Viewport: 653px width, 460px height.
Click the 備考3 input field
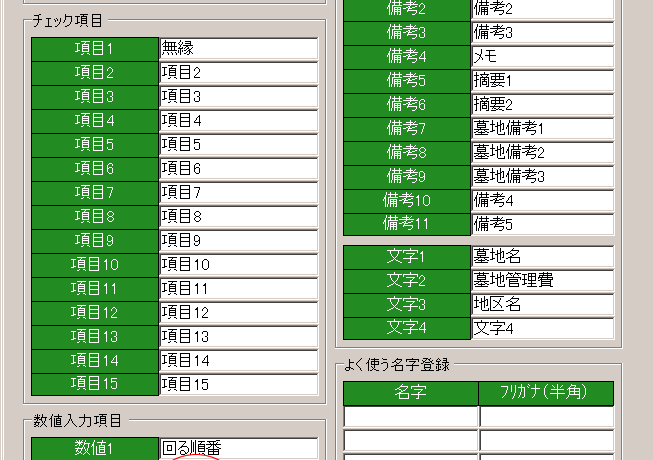coord(543,32)
